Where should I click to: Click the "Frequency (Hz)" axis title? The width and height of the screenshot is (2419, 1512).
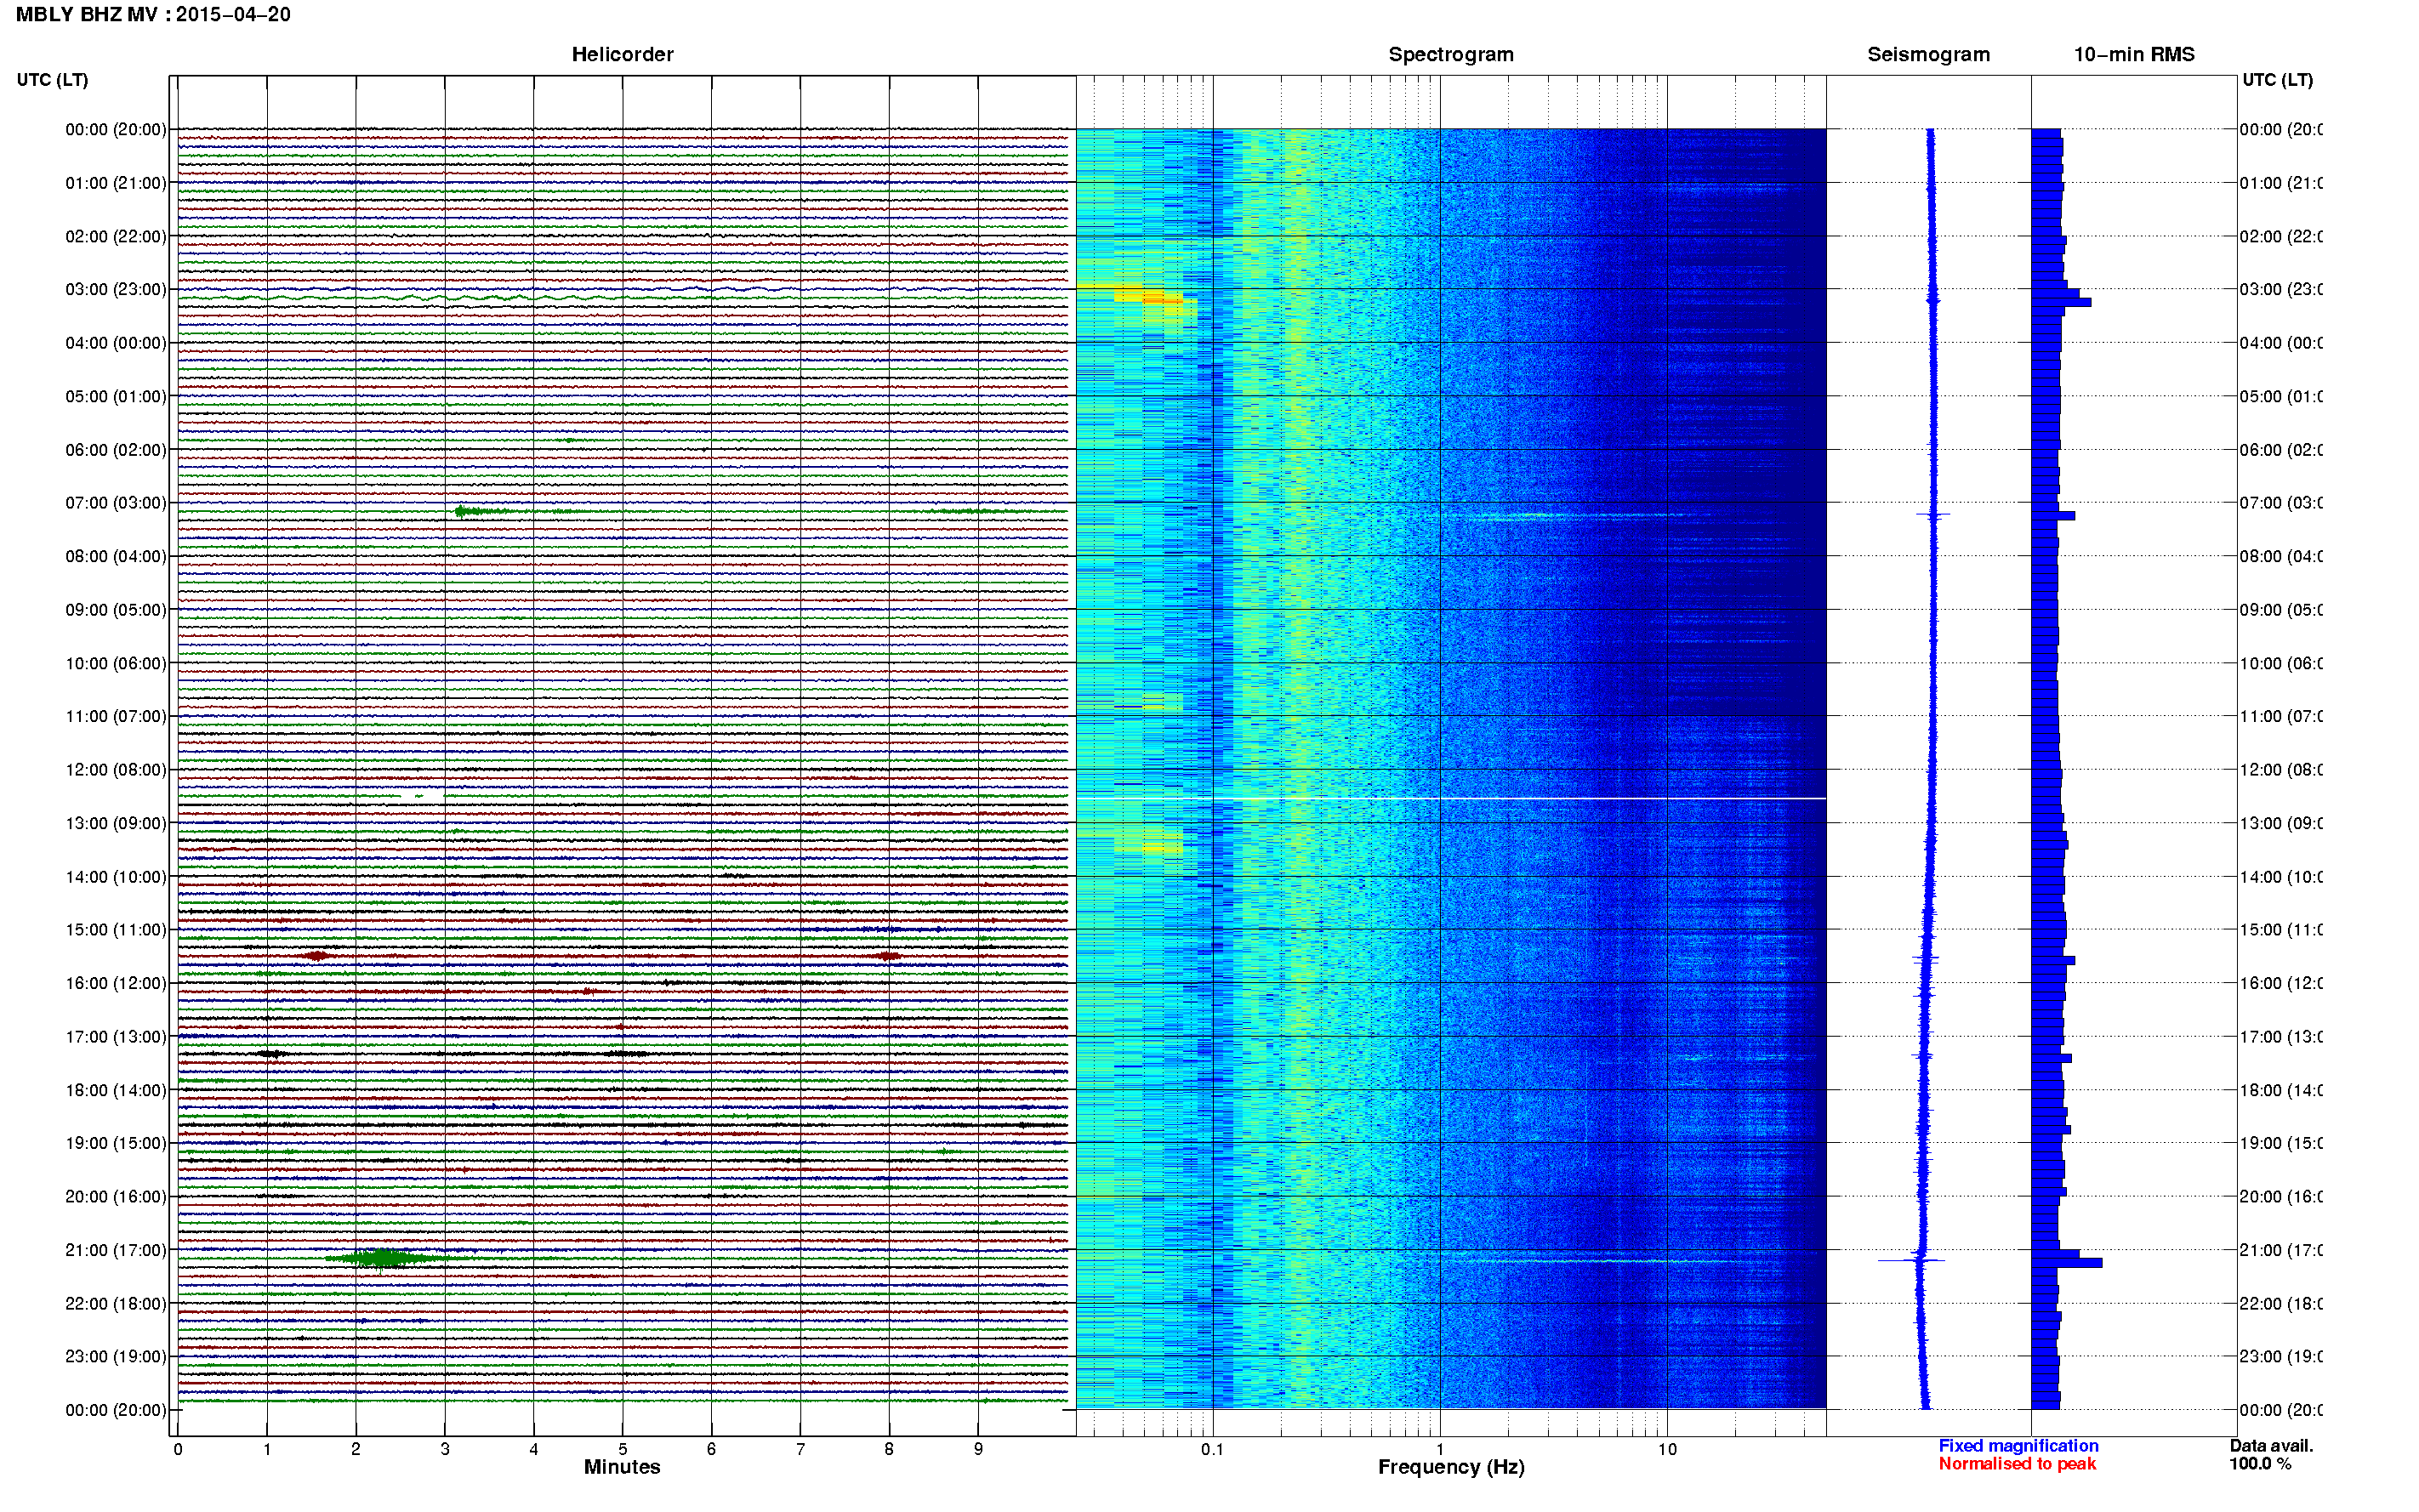coord(1451,1467)
